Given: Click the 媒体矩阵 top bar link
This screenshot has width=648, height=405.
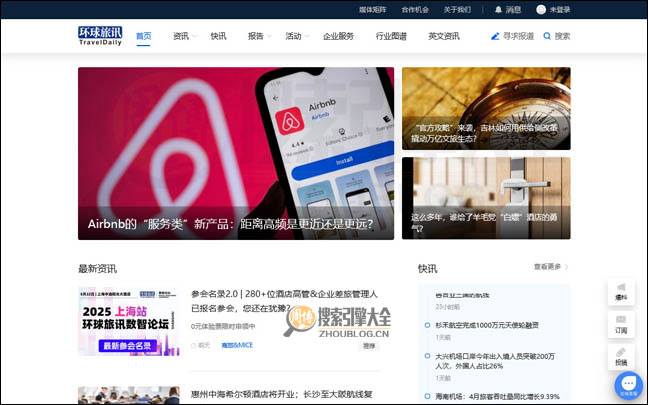Looking at the screenshot, I should coord(372,10).
